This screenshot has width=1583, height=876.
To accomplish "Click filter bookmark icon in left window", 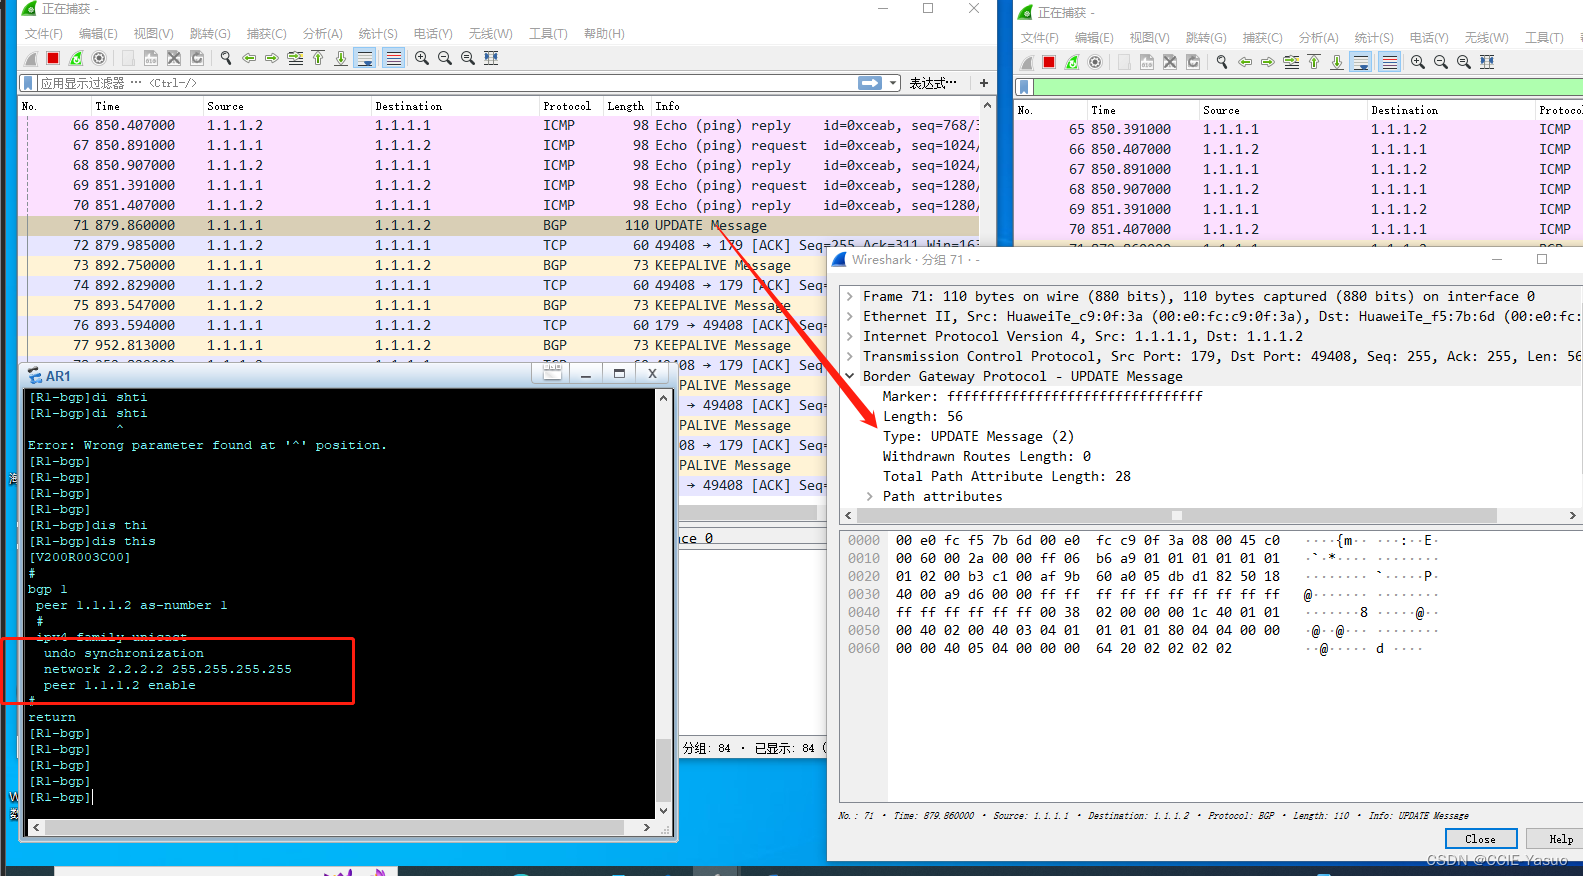I will pos(28,83).
